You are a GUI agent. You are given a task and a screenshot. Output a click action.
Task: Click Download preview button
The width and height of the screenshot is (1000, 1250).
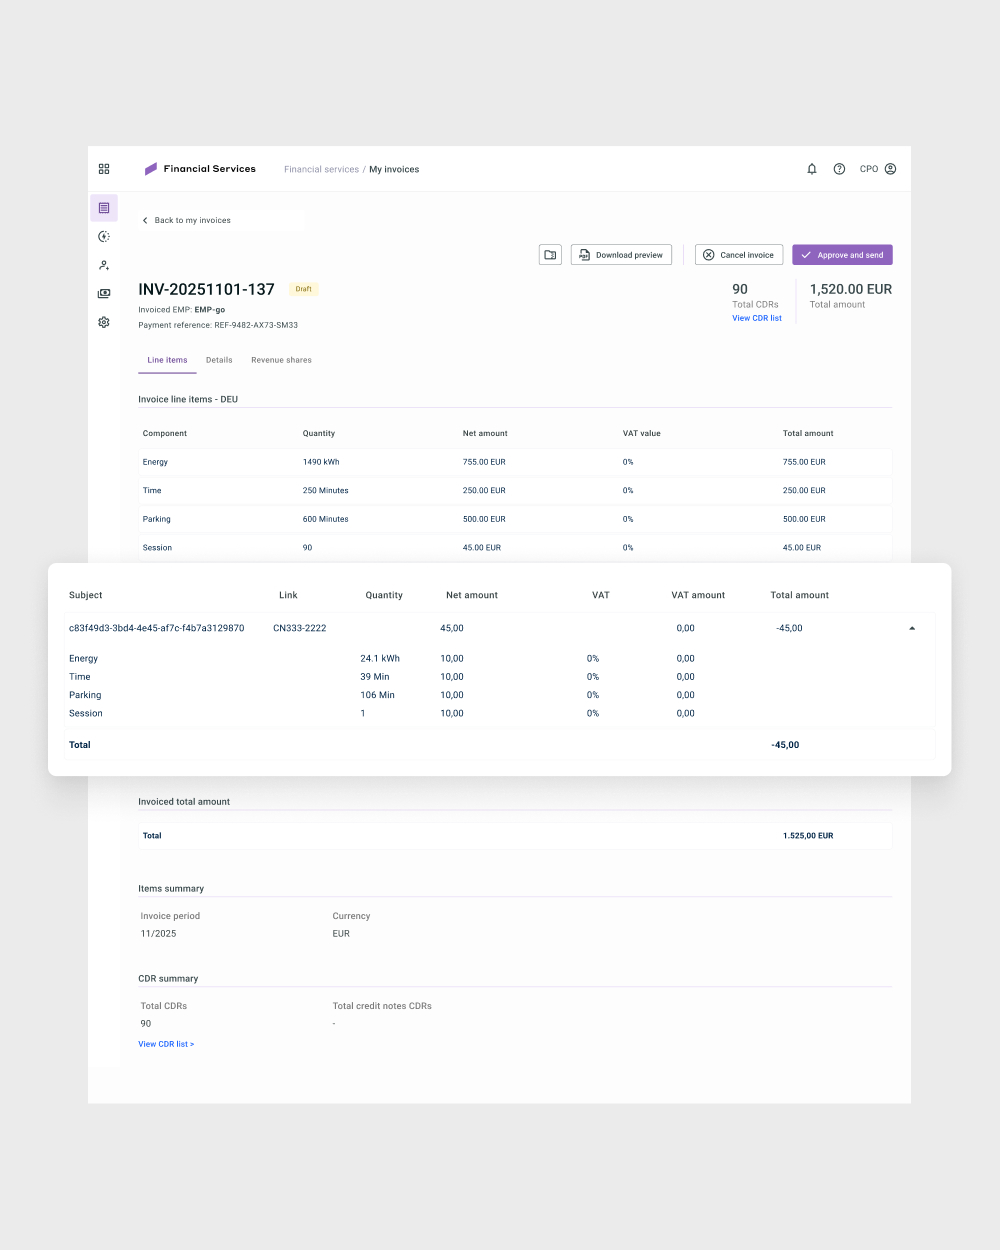point(621,255)
